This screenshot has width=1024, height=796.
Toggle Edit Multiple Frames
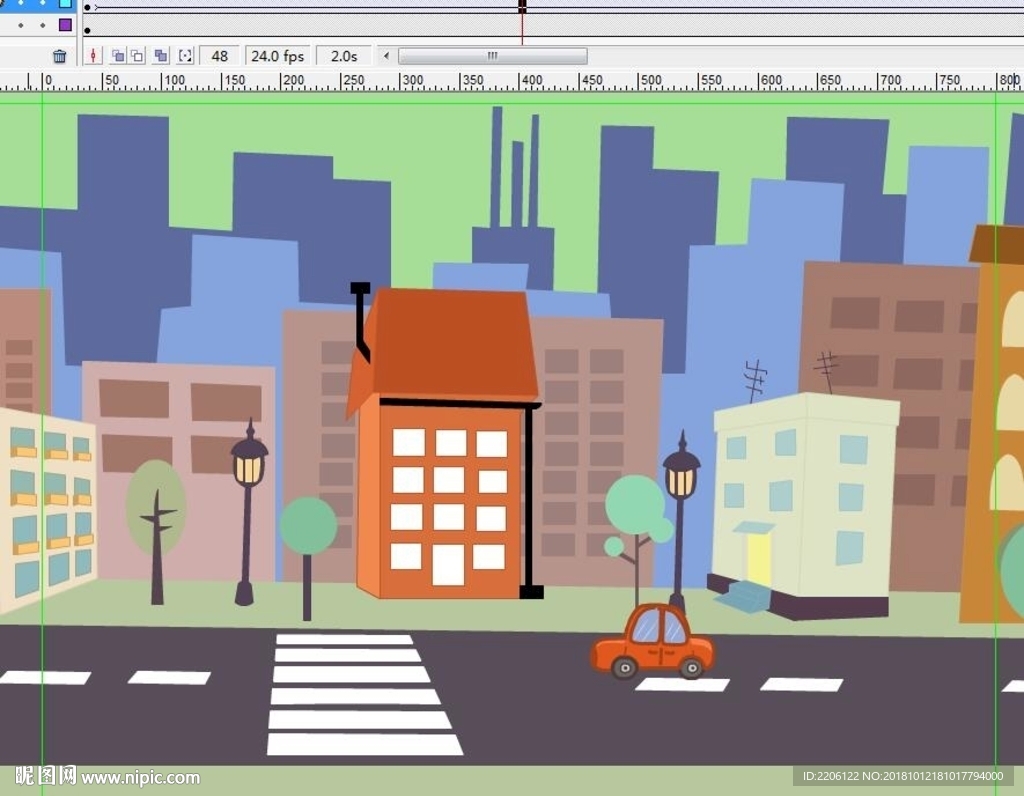pyautogui.click(x=161, y=56)
